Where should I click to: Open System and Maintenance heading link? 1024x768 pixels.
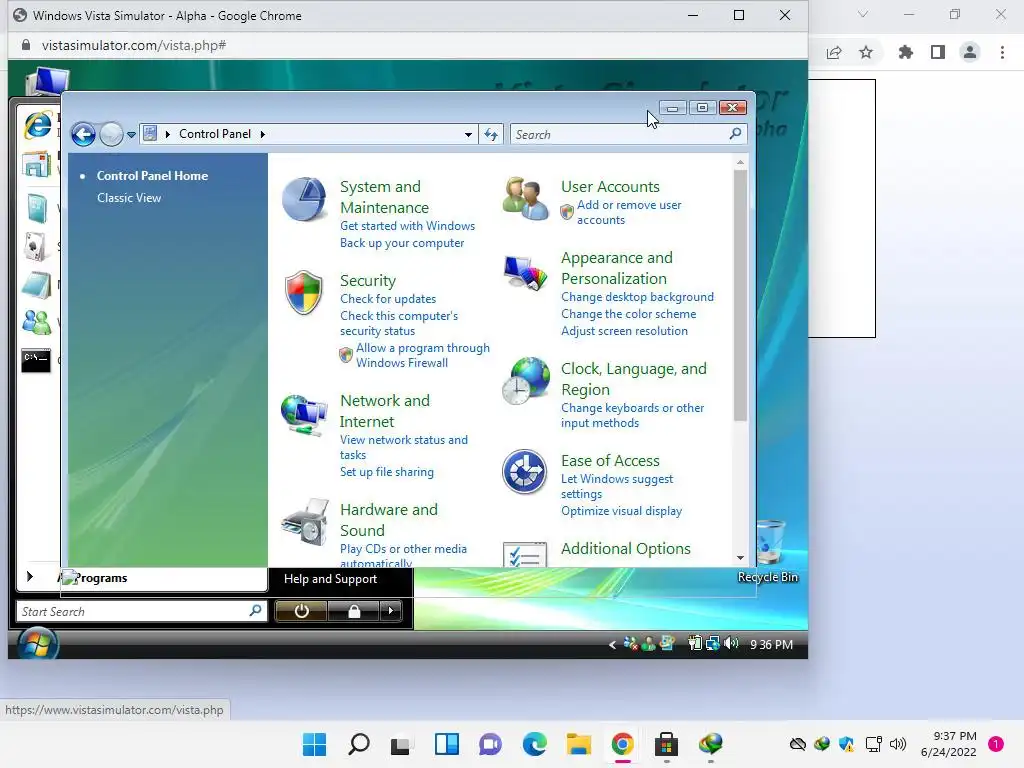pos(385,197)
